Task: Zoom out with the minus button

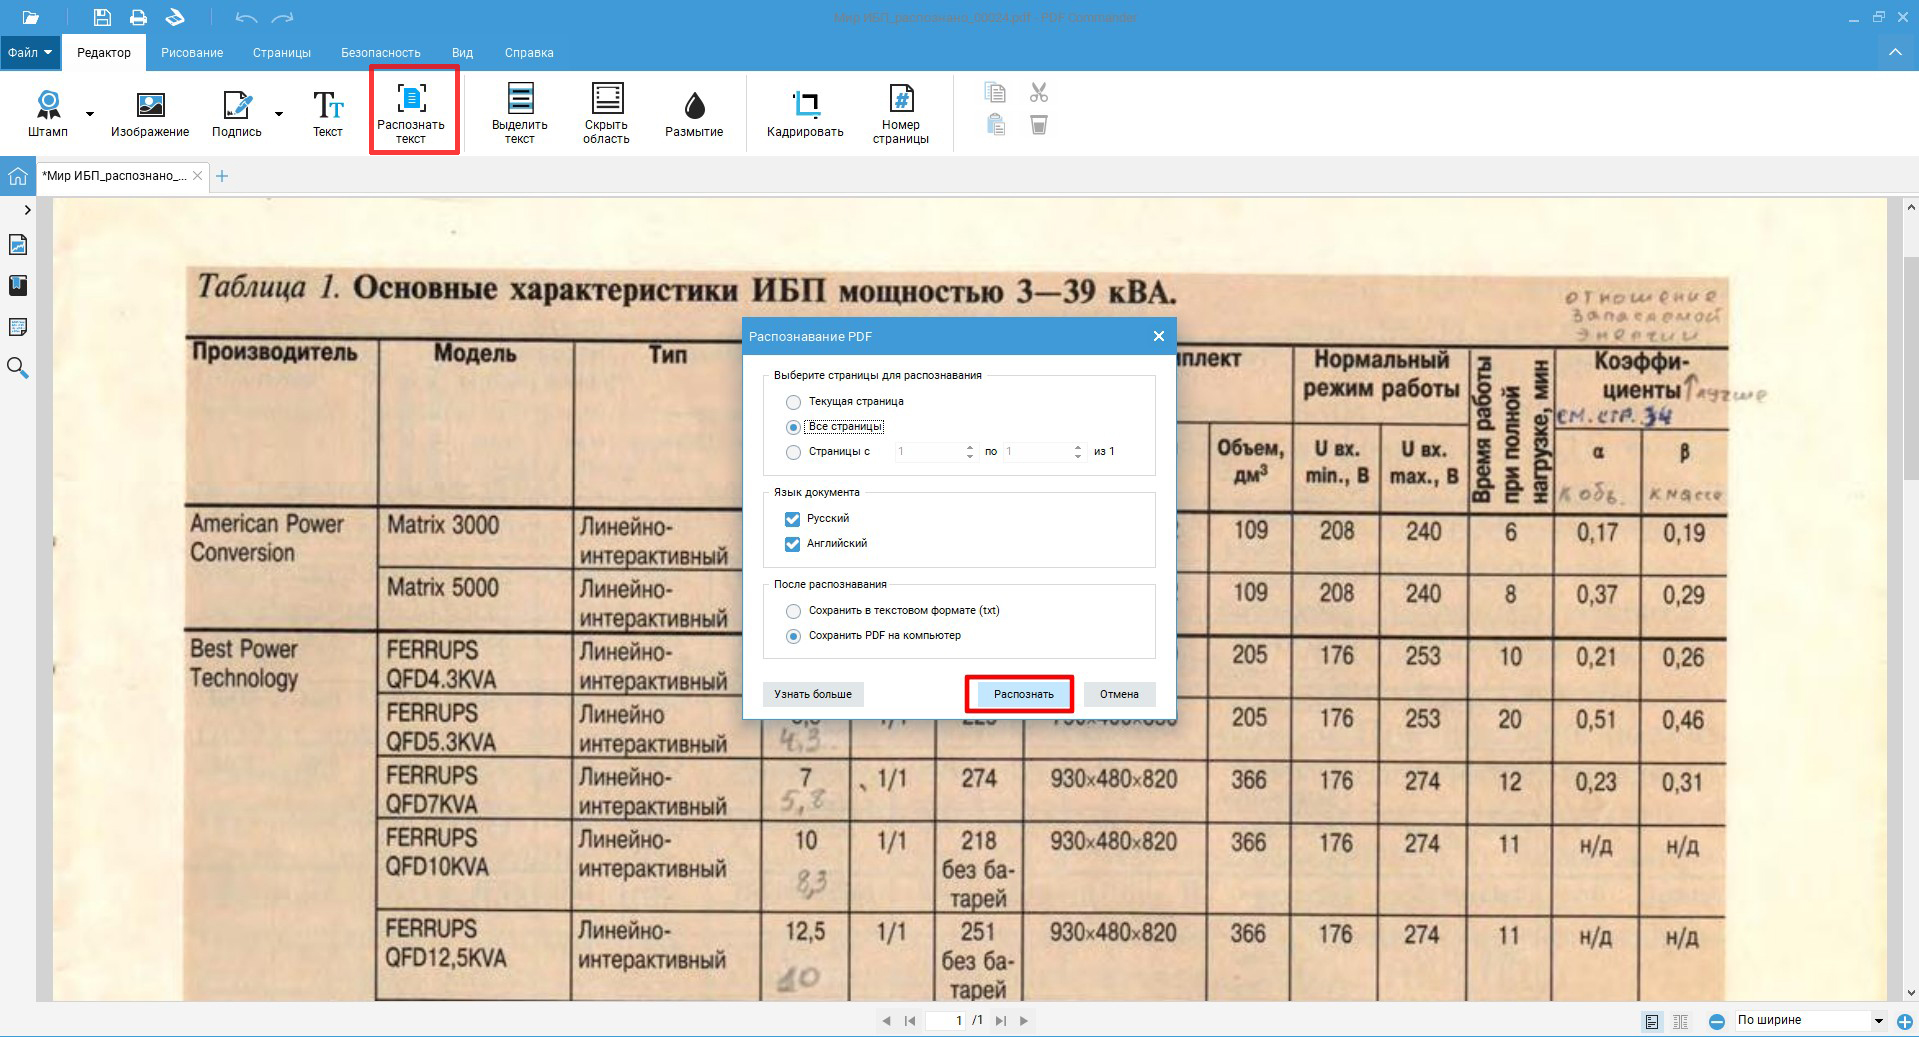Action: pos(1717,1021)
